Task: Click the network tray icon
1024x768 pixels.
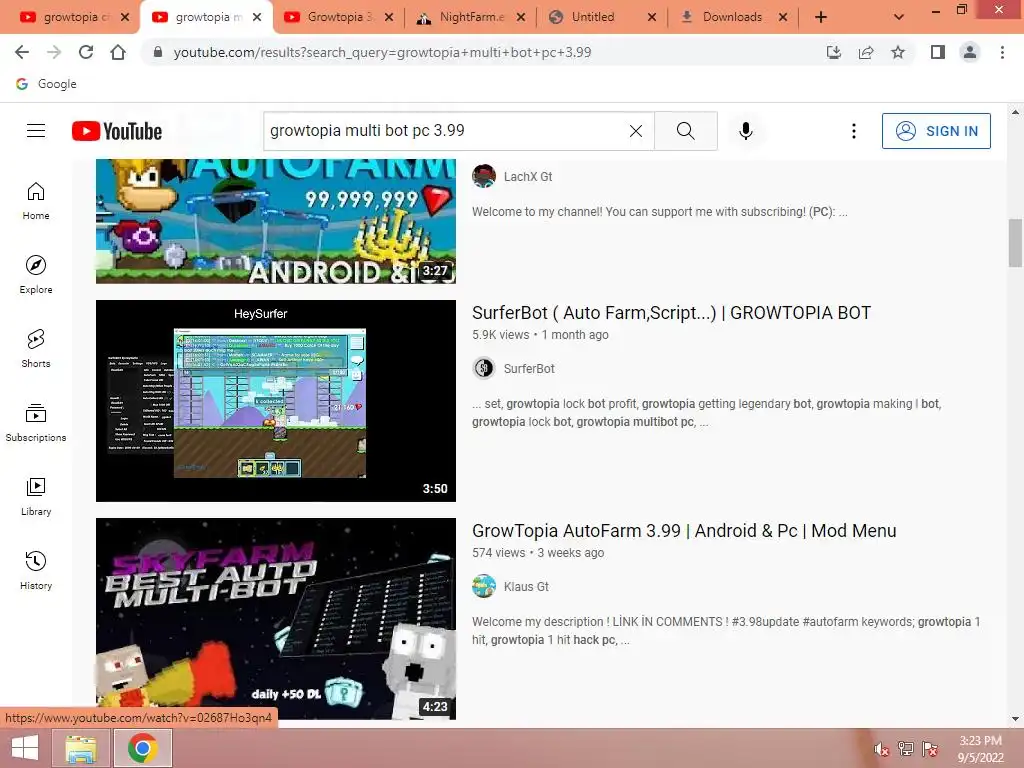Action: (906, 748)
